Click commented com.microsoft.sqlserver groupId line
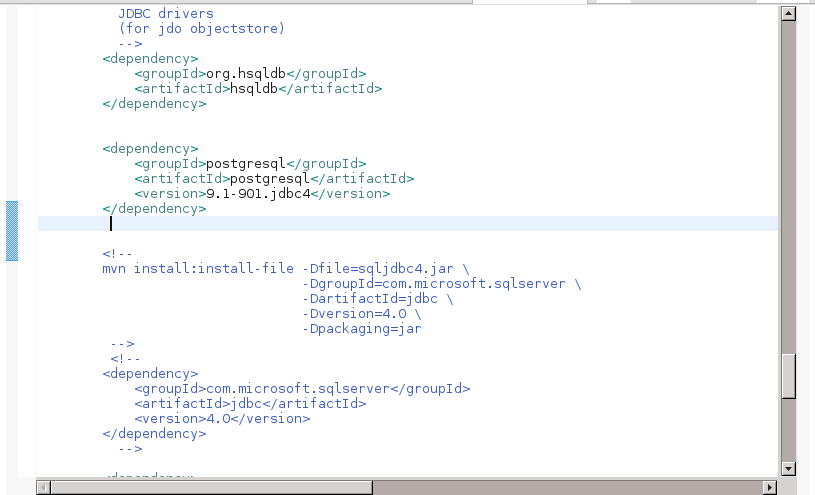Image resolution: width=815 pixels, height=495 pixels. pos(302,389)
